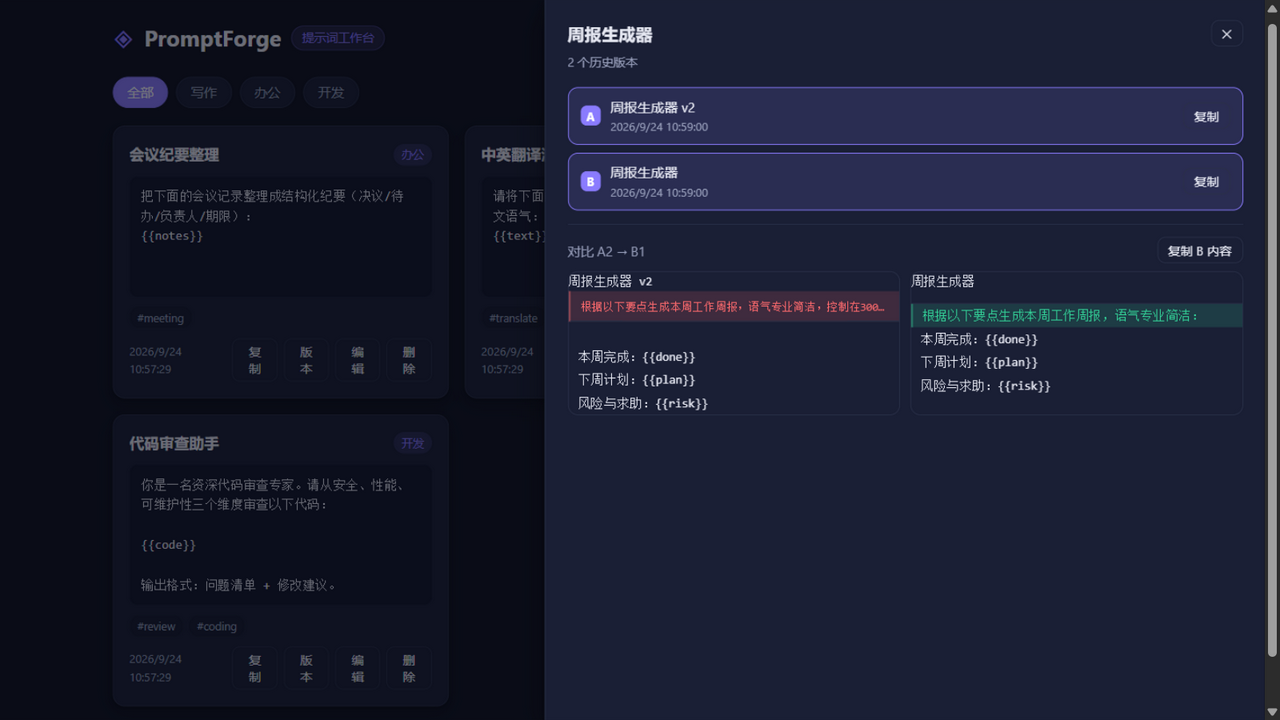Viewport: 1280px width, 720px height.
Task: Click the page vertical scrollbar
Action: pyautogui.click(x=1272, y=340)
